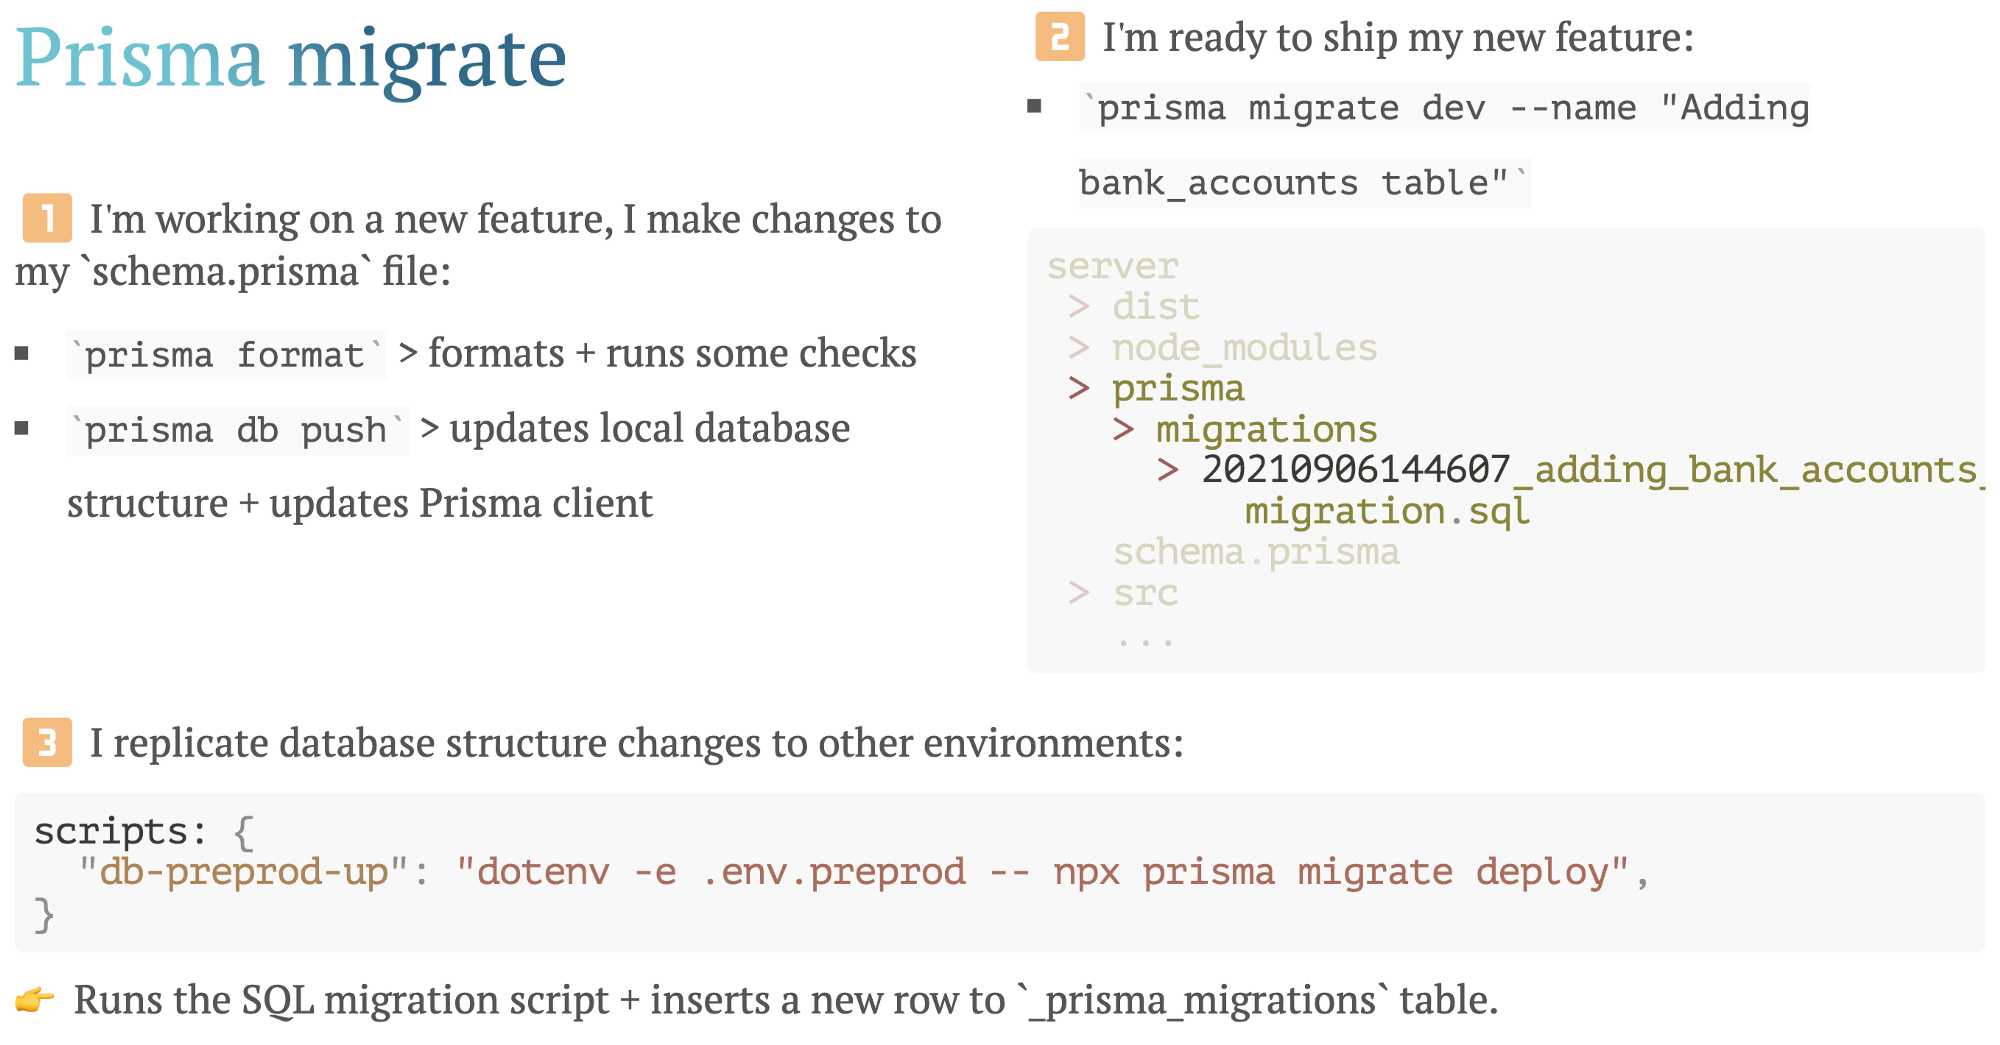Screen dimensions: 2000x1045
Task: Click the dotenv migrate deploy command string
Action: 1041,872
